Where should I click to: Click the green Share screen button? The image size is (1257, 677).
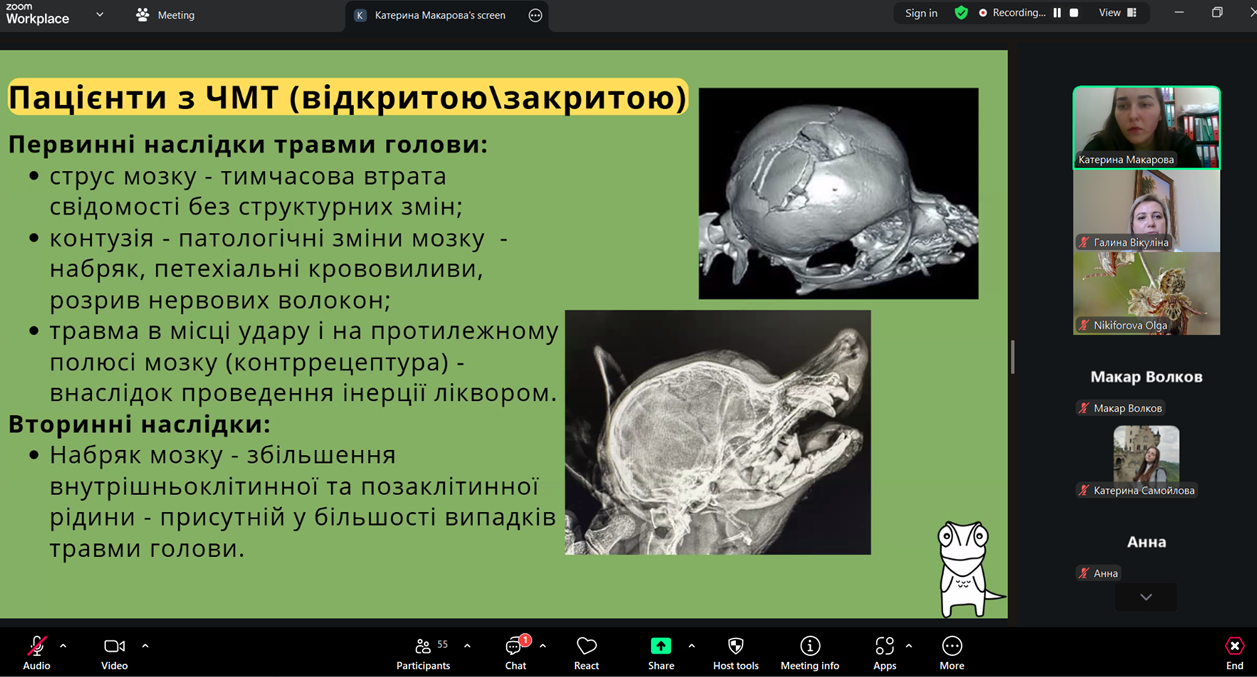(661, 652)
